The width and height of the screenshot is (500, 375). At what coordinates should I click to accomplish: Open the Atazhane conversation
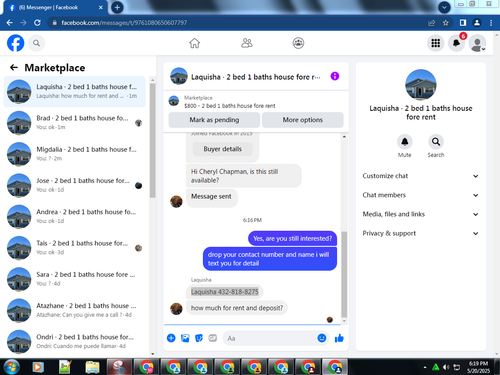point(75,311)
